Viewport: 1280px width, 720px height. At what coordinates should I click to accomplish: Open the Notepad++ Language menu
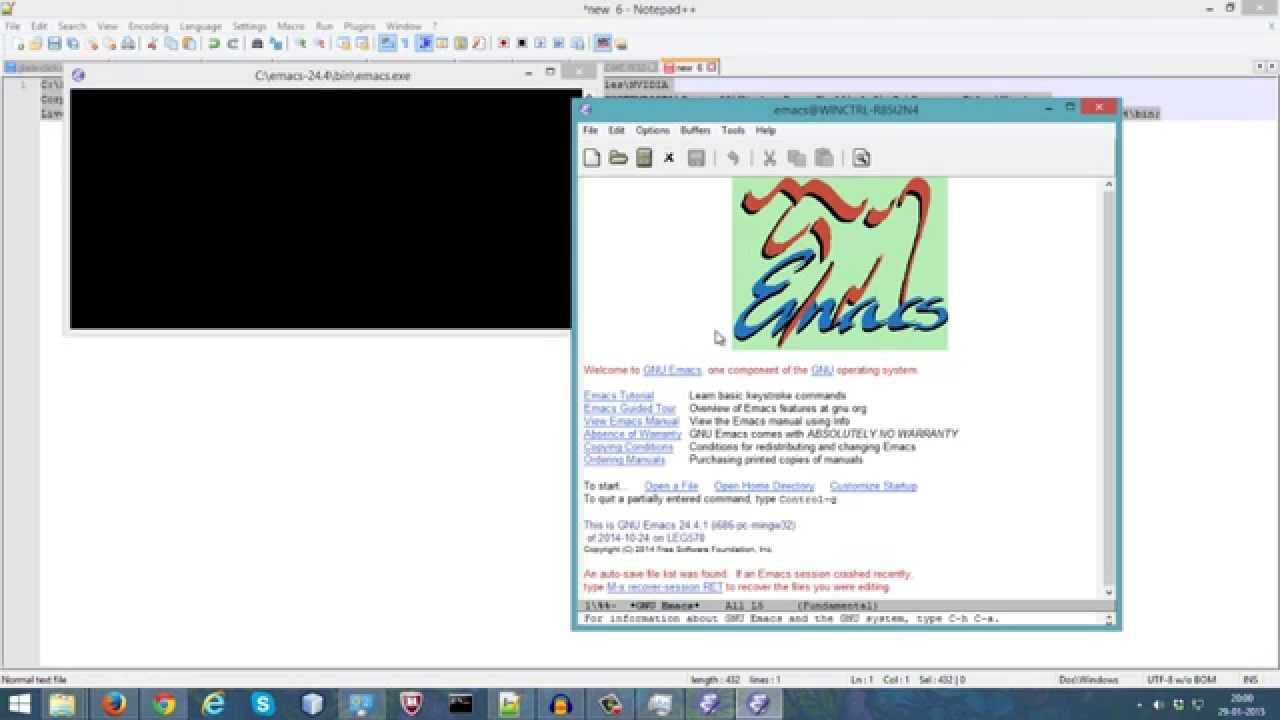point(200,26)
